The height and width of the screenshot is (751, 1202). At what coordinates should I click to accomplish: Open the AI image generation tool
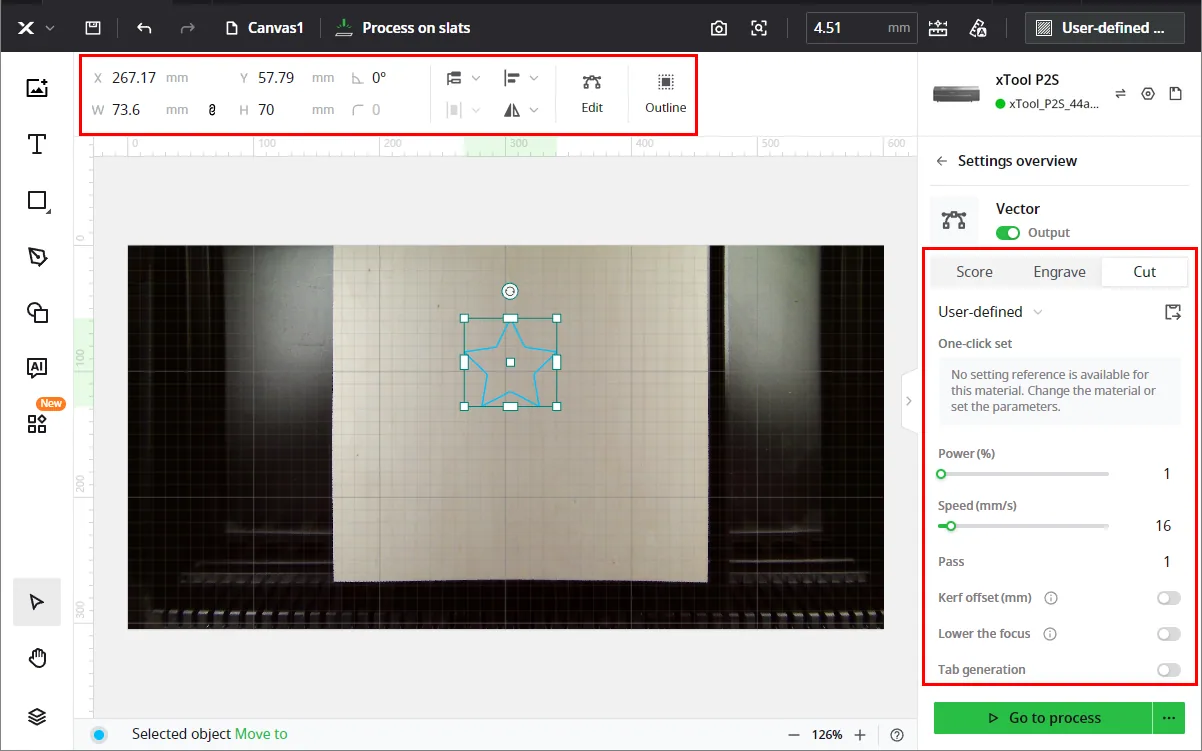pyautogui.click(x=37, y=367)
